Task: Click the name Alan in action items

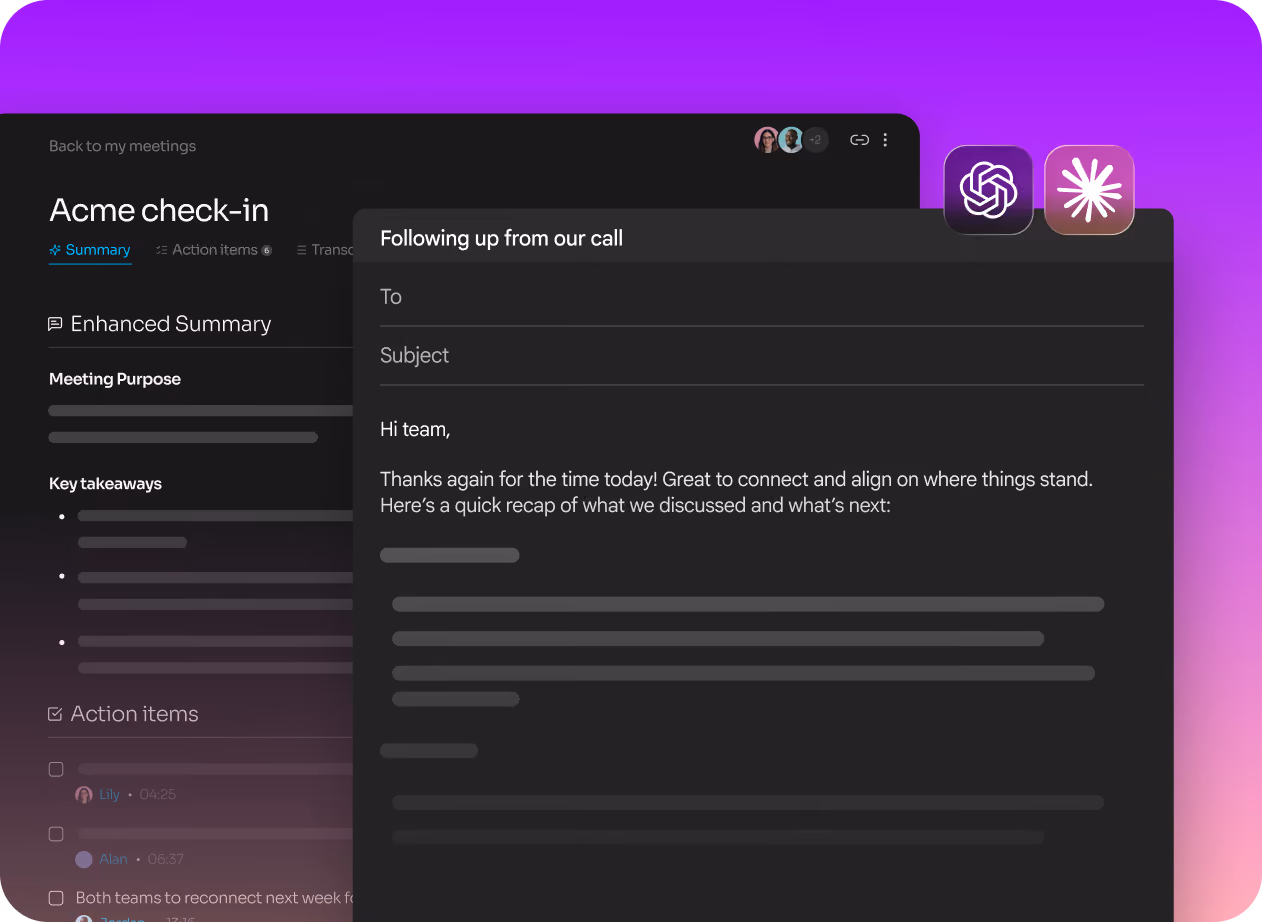Action: point(113,859)
